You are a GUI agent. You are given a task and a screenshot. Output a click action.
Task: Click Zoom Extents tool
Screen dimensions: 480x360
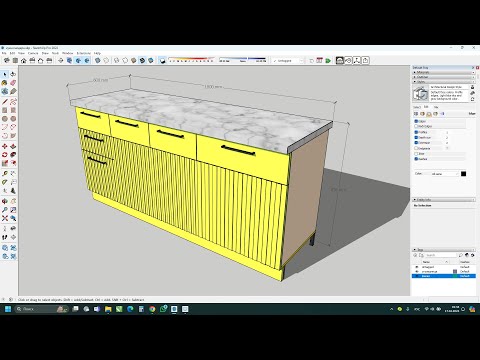[5, 218]
